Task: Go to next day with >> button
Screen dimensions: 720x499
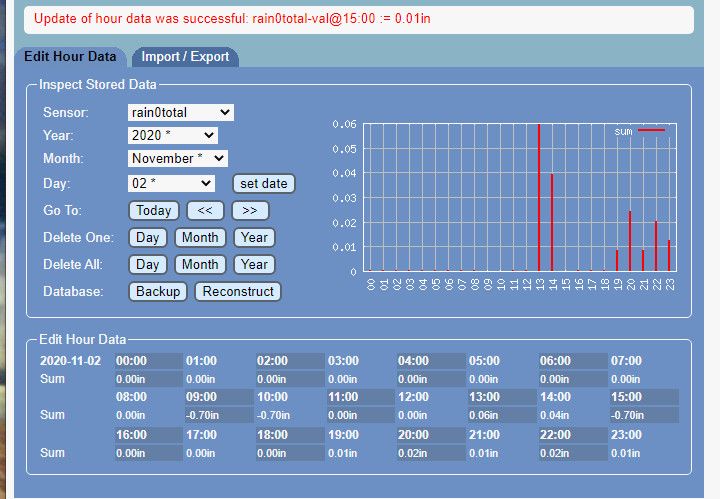Action: (250, 210)
